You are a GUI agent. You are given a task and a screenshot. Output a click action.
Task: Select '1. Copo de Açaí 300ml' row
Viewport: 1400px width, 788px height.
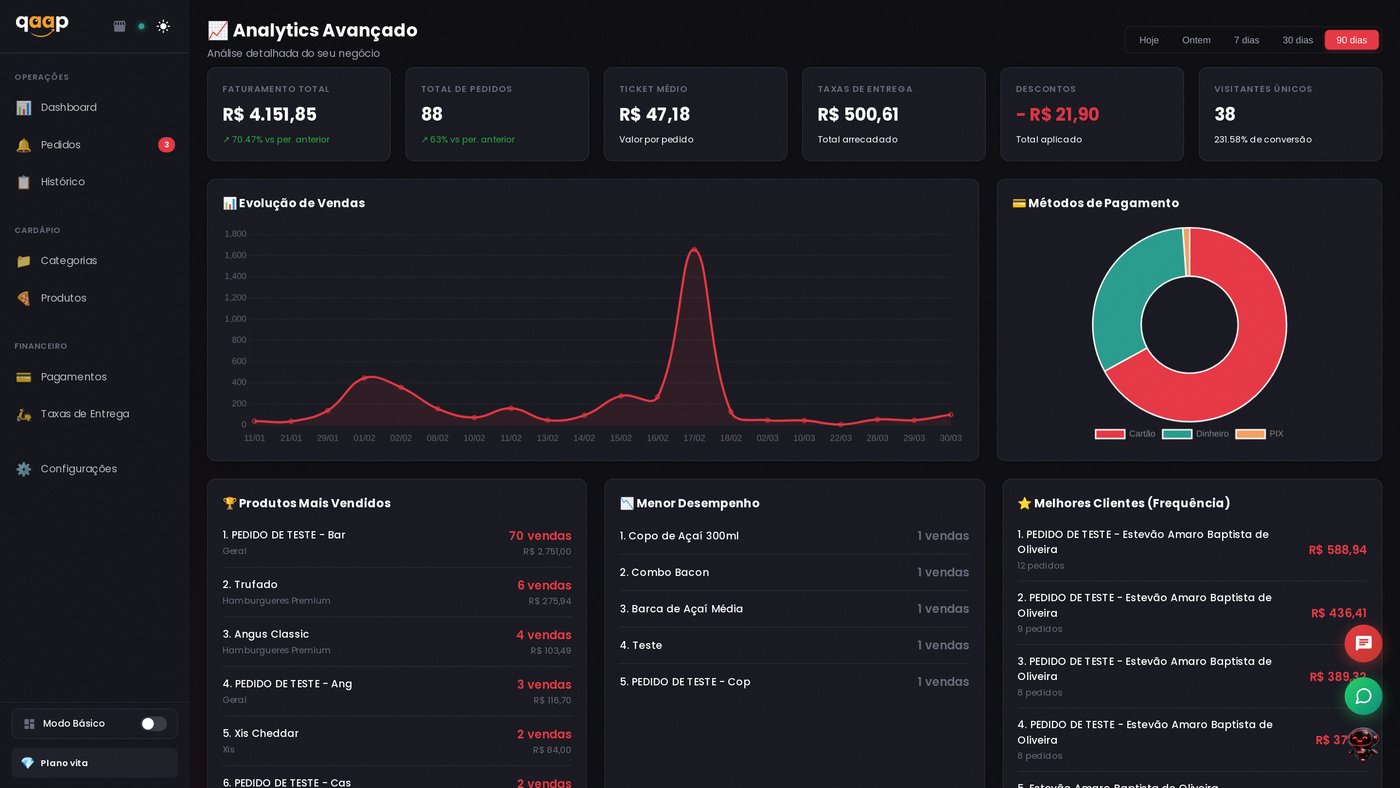(x=794, y=536)
